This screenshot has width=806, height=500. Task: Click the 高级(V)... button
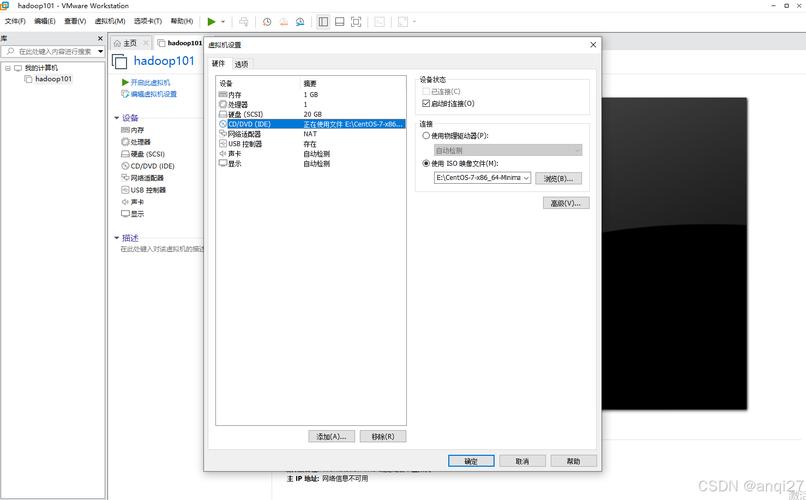[x=566, y=203]
